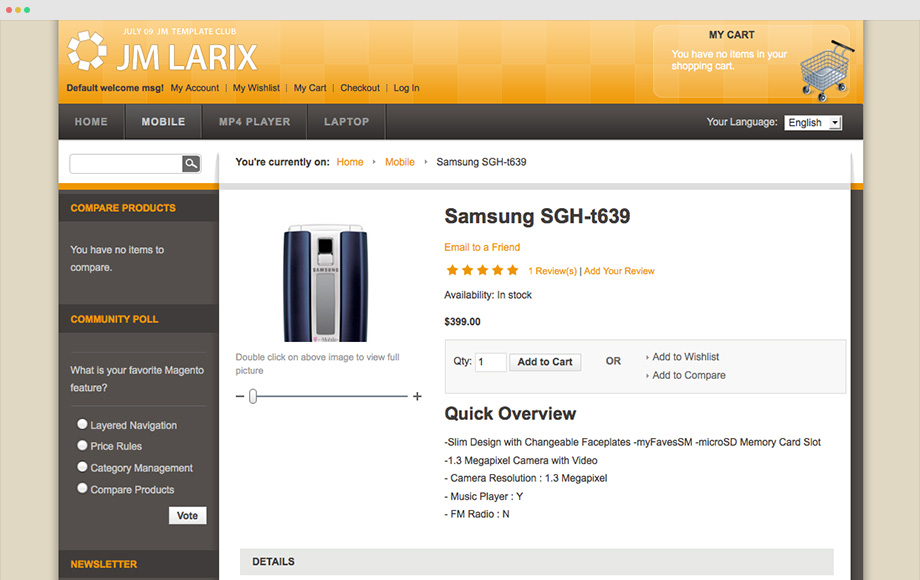Click the My Cart header link
920x580 pixels.
click(x=310, y=88)
